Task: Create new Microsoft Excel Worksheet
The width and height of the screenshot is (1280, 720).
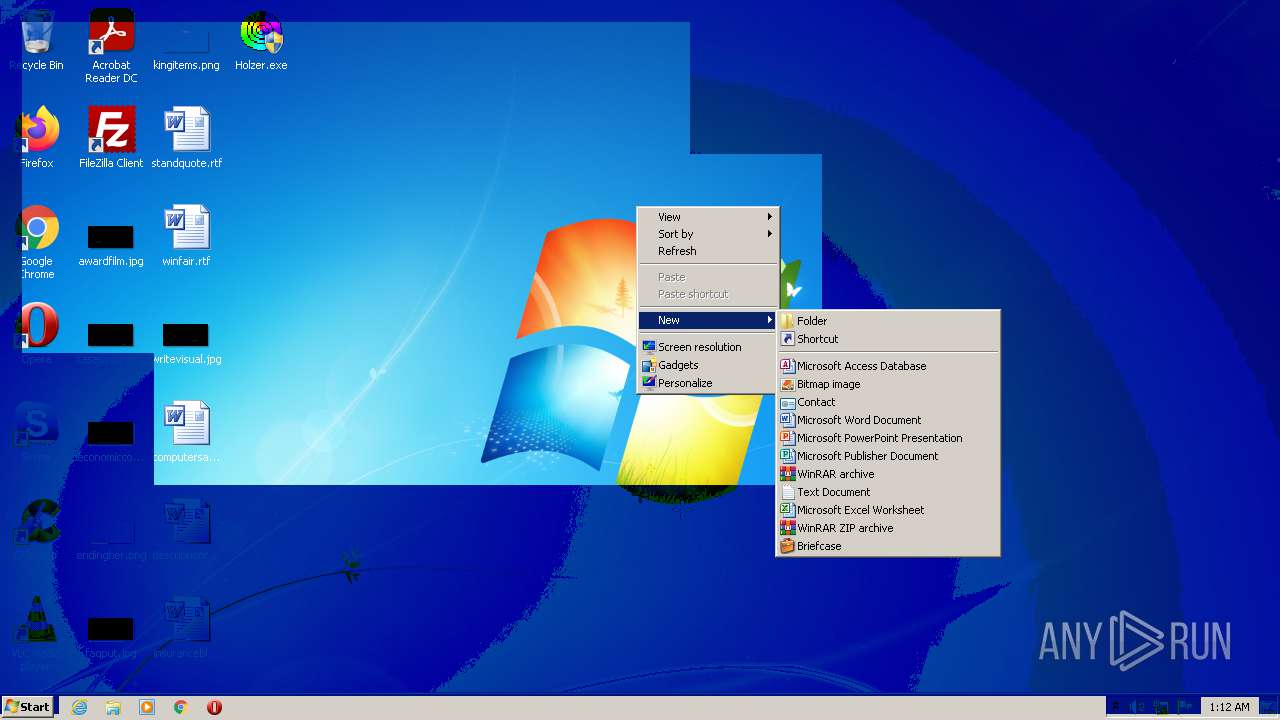Action: pos(888,510)
